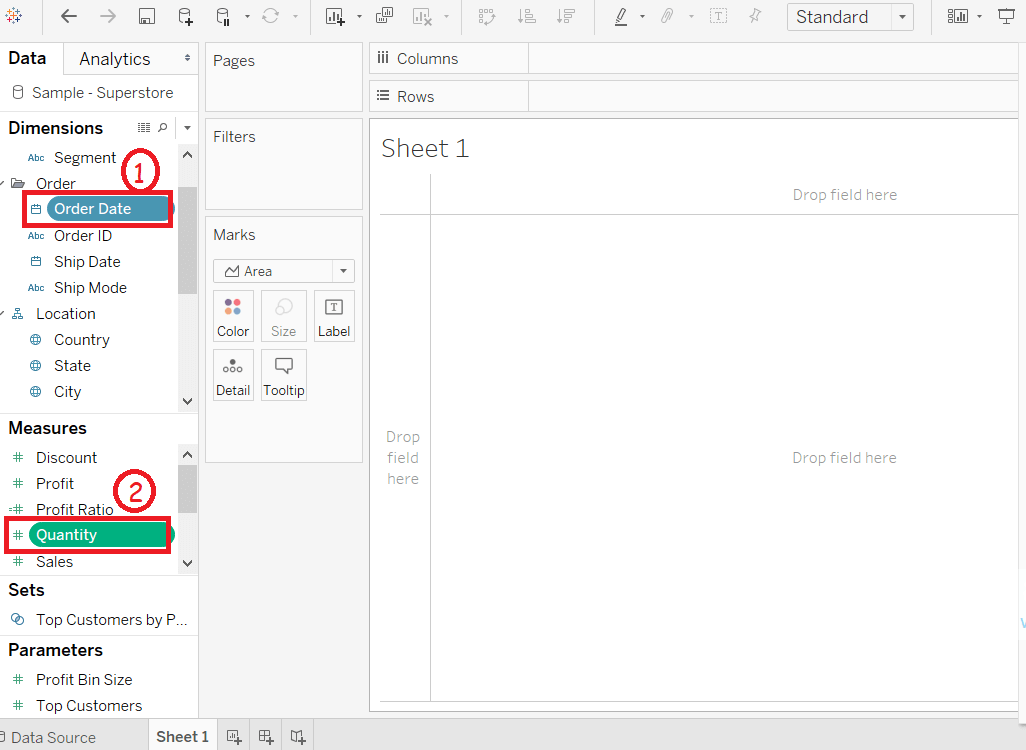Open the New Worksheet dropdown arrow
The height and width of the screenshot is (750, 1026).
[x=359, y=16]
